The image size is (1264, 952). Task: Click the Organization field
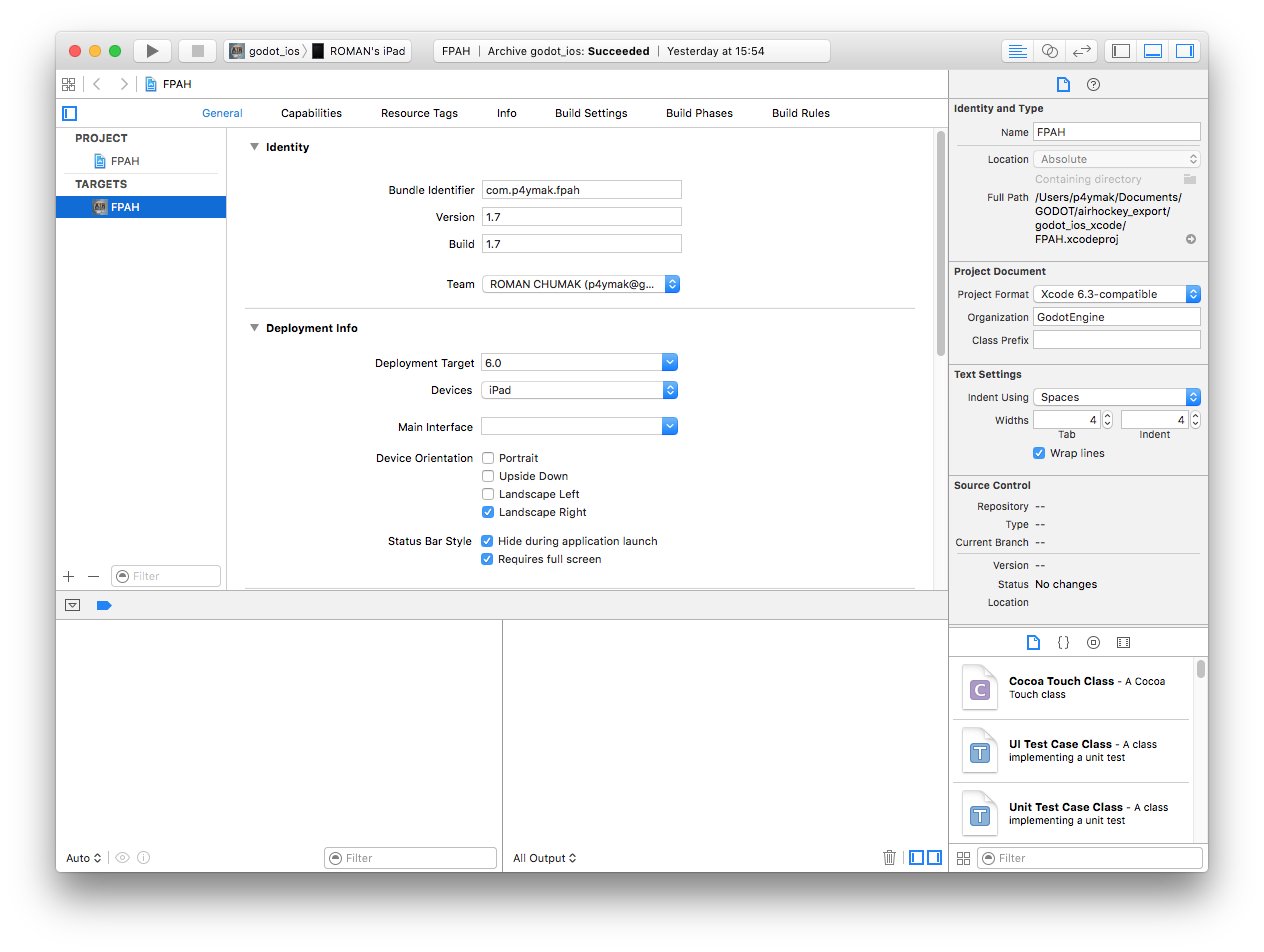click(1116, 317)
